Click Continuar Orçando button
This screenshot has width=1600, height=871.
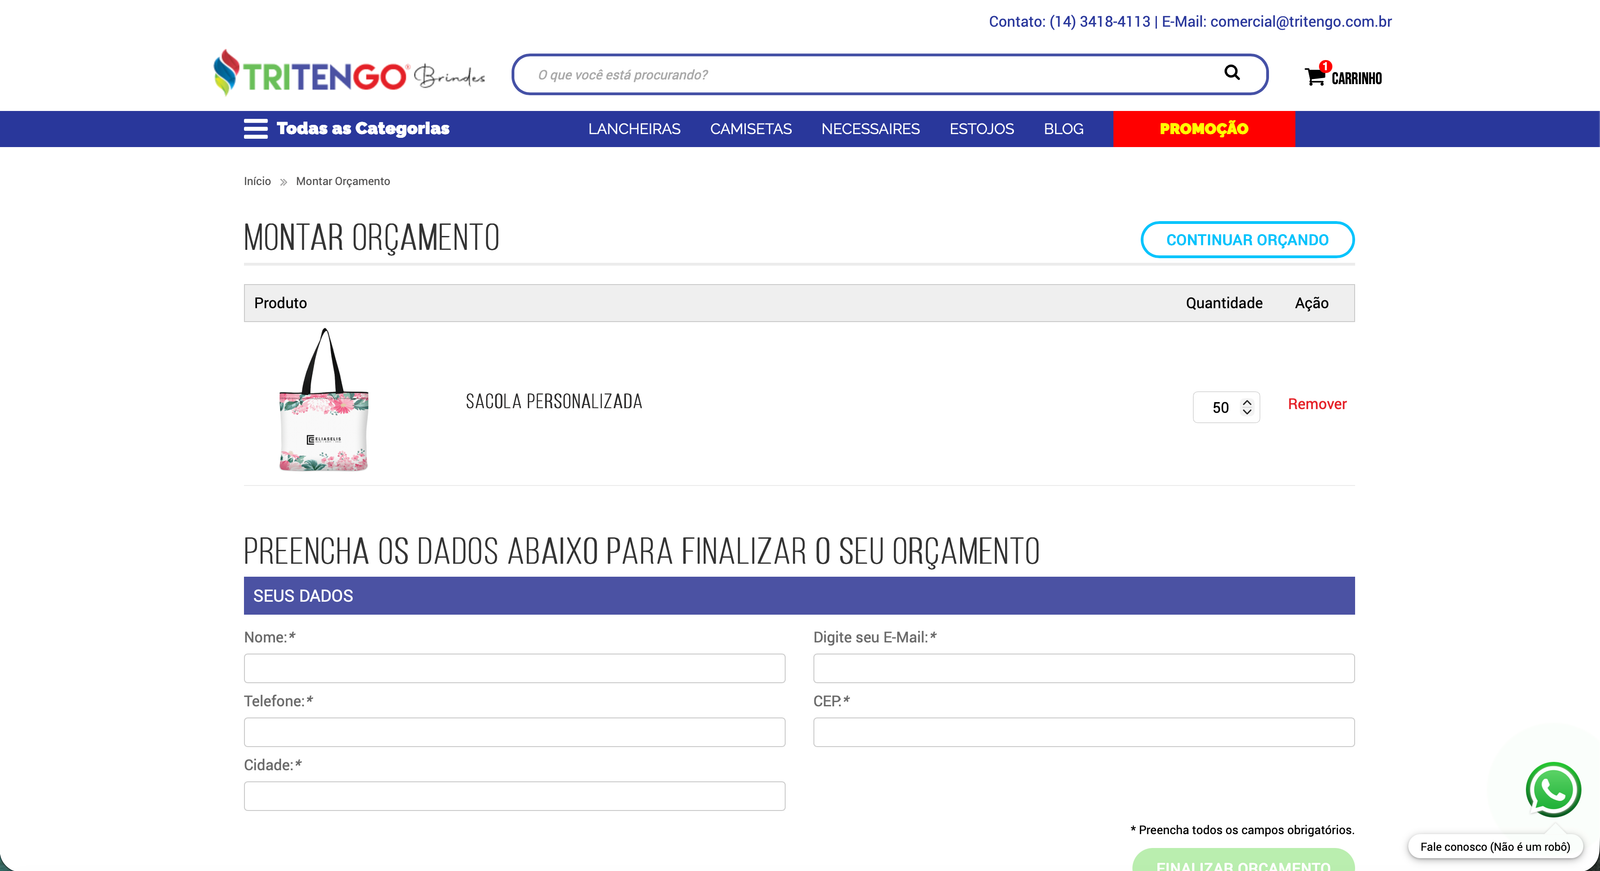point(1247,240)
